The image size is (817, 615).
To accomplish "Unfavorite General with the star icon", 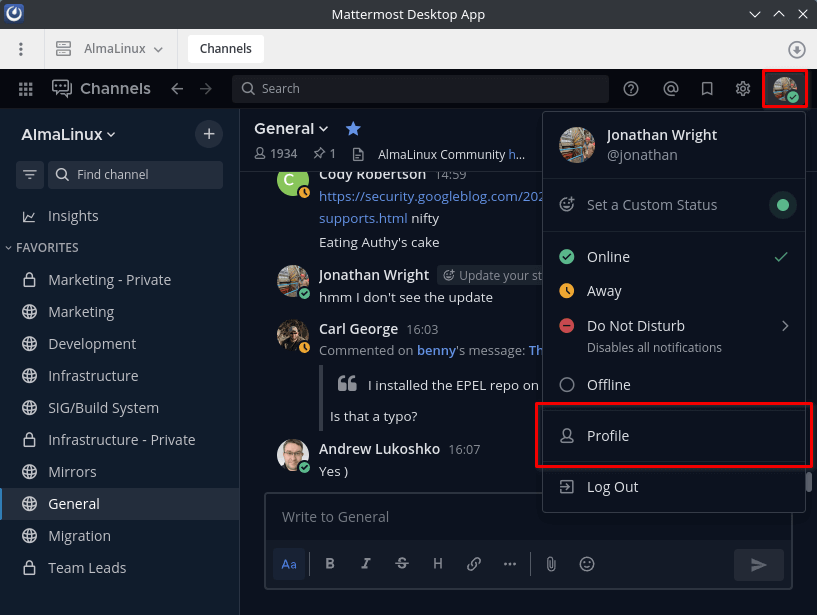I will 353,128.
